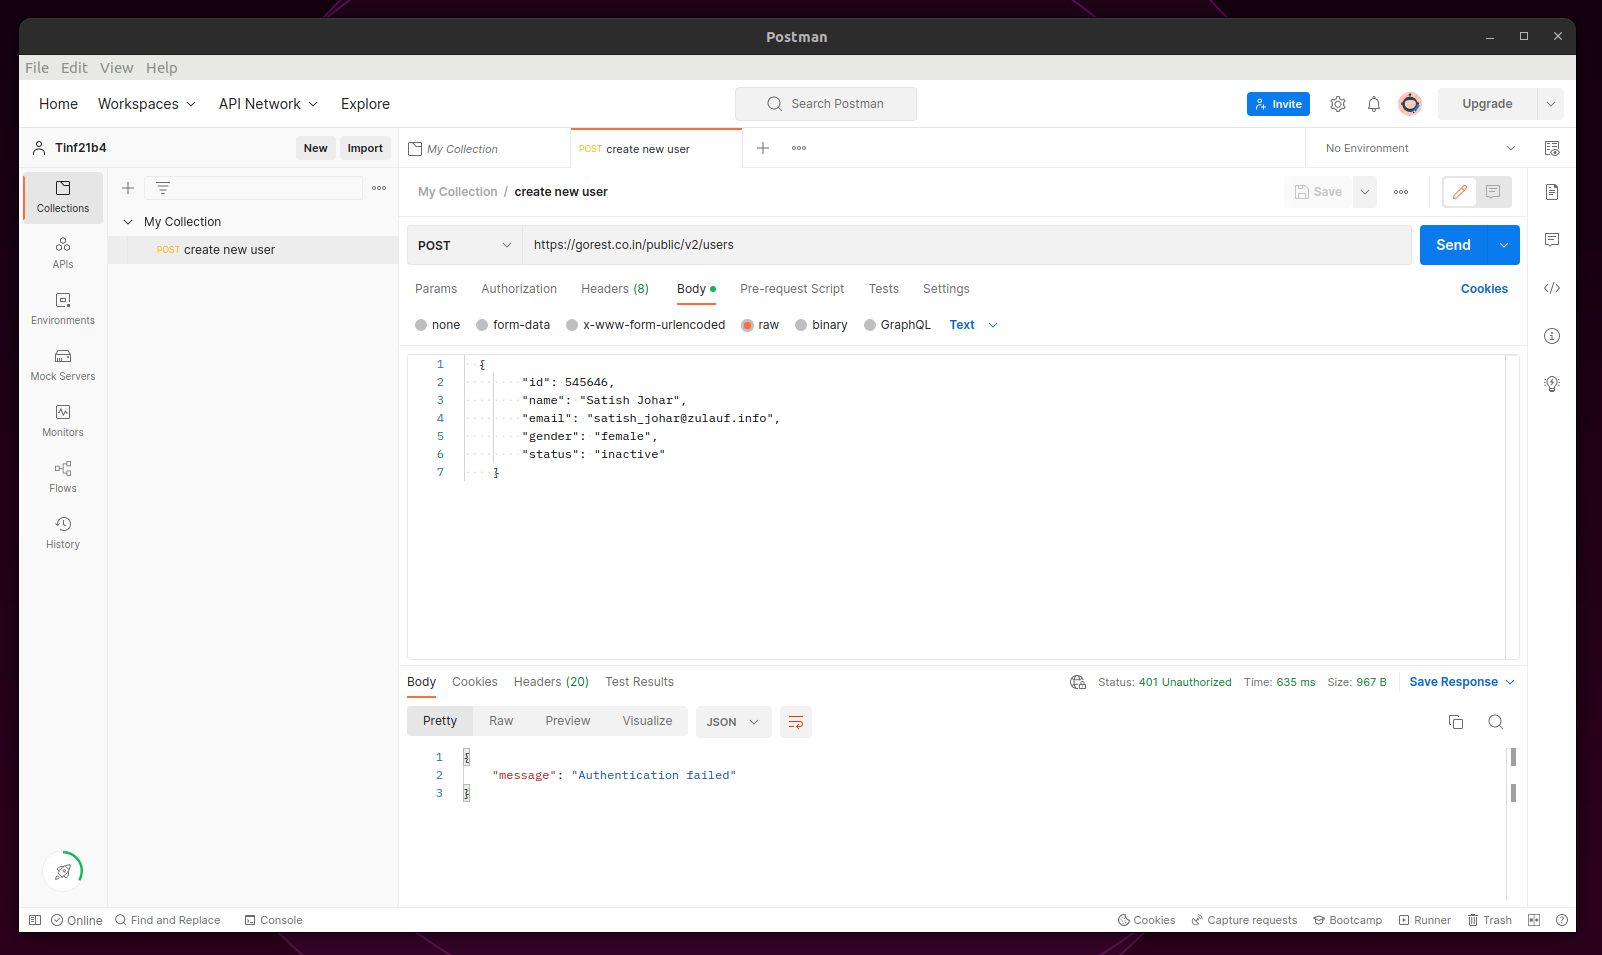This screenshot has width=1602, height=955.
Task: Open the No Environment selector
Action: [1420, 148]
